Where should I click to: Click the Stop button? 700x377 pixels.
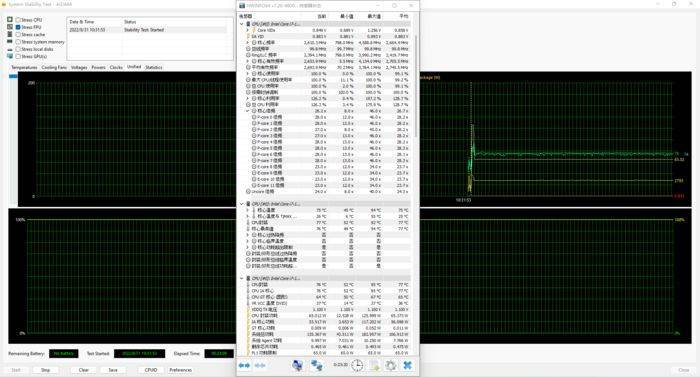[46, 370]
